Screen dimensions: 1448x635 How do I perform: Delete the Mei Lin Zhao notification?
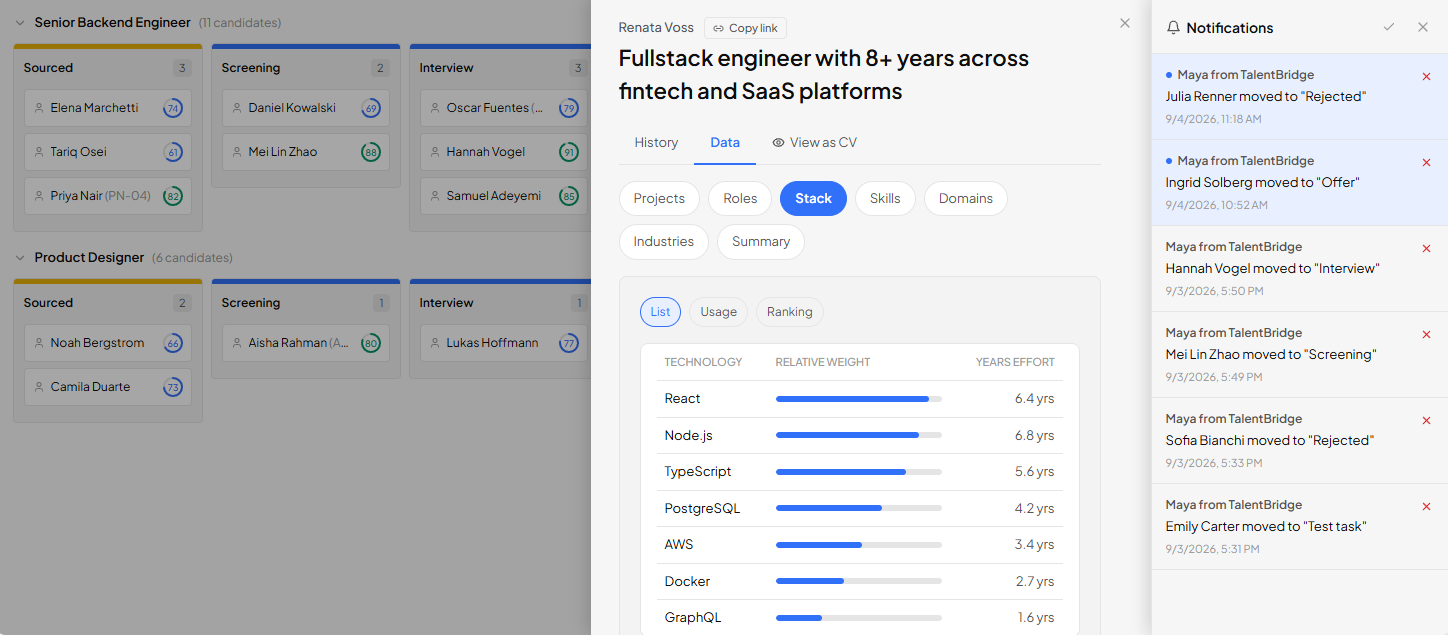pos(1426,334)
